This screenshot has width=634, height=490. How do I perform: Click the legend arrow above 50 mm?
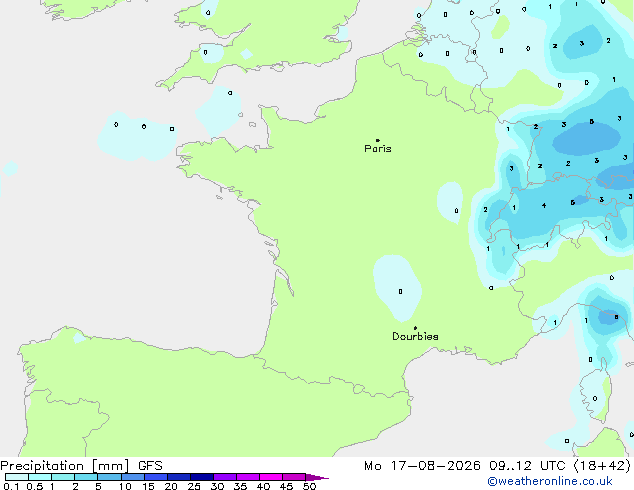point(317,477)
